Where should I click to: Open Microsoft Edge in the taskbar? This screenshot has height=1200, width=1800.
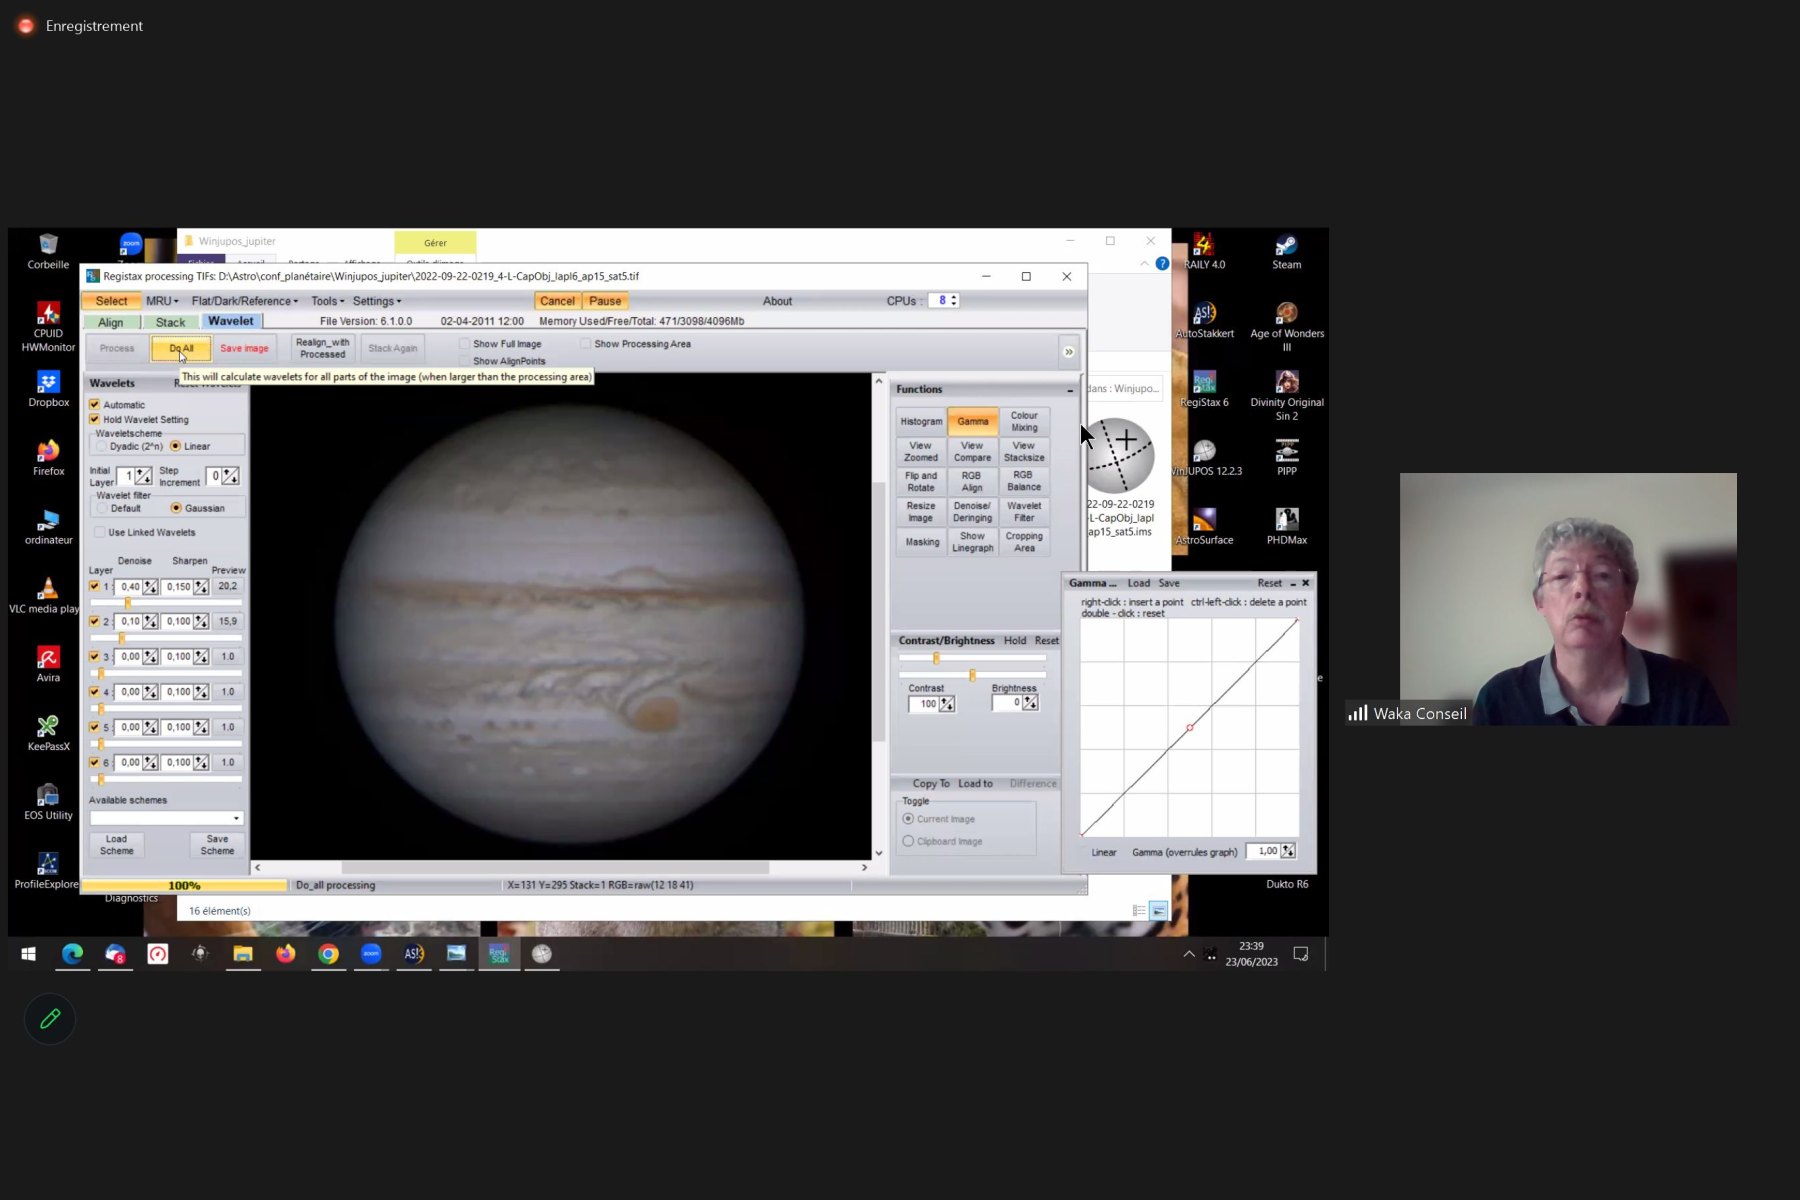(x=72, y=954)
